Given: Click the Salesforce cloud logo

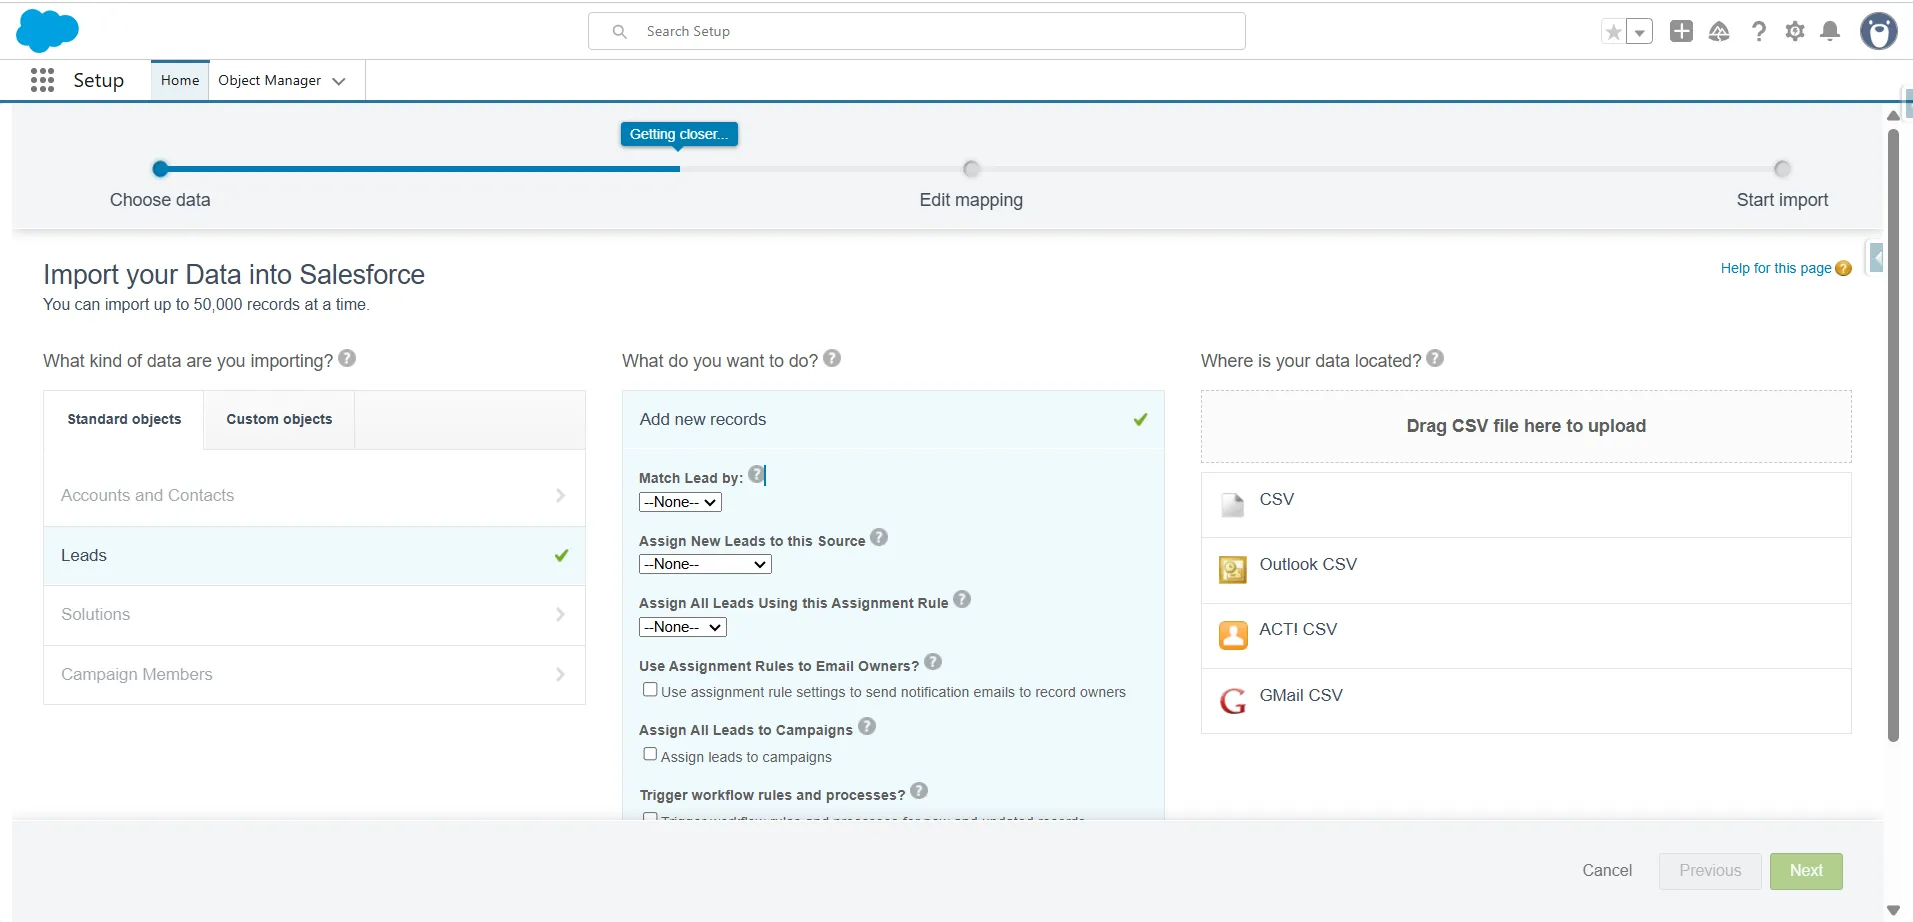Looking at the screenshot, I should tap(47, 30).
